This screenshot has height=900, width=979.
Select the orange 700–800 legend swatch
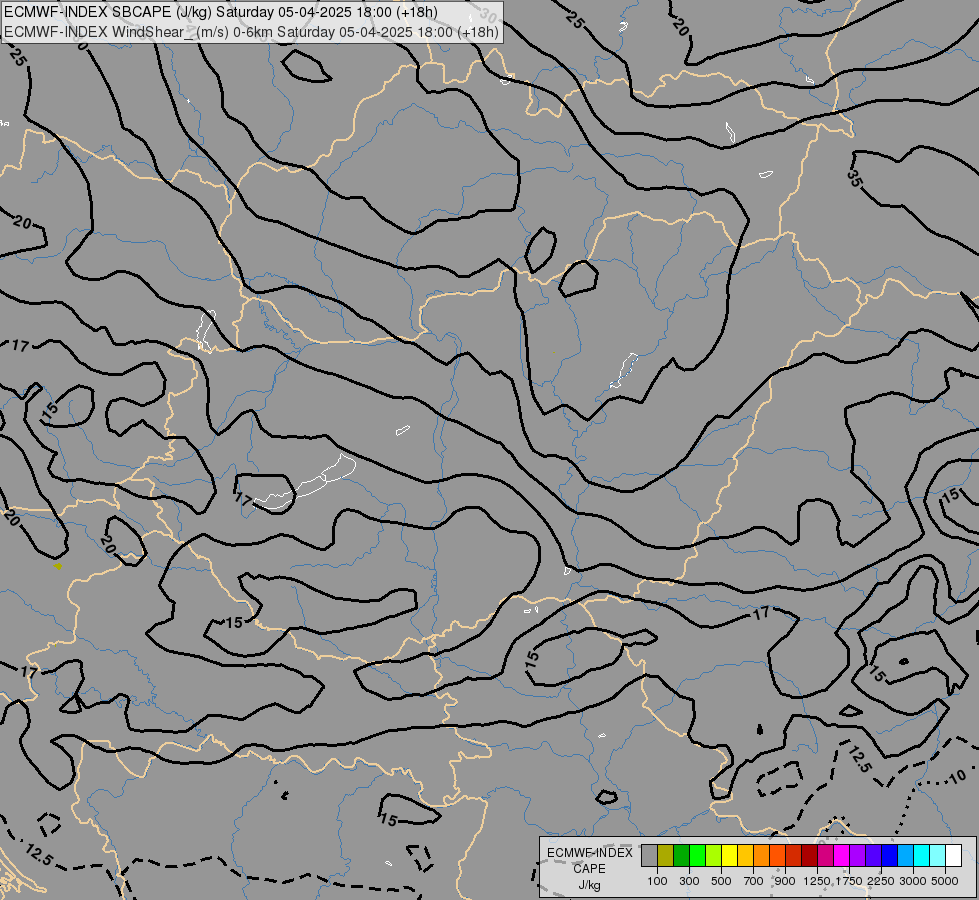pos(761,855)
